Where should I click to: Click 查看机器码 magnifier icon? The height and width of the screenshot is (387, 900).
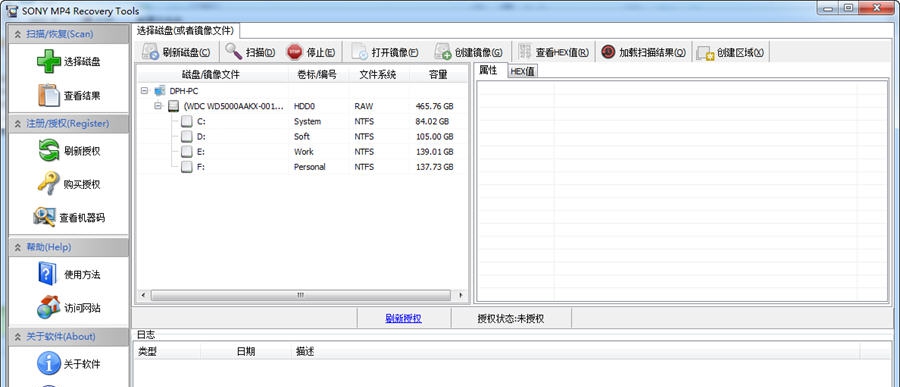point(44,218)
